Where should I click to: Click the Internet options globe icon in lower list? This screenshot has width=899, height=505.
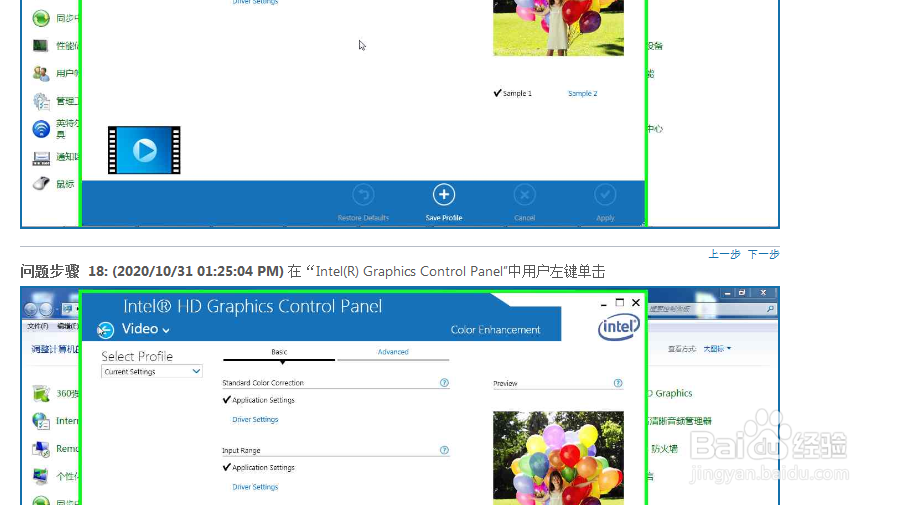click(x=41, y=421)
